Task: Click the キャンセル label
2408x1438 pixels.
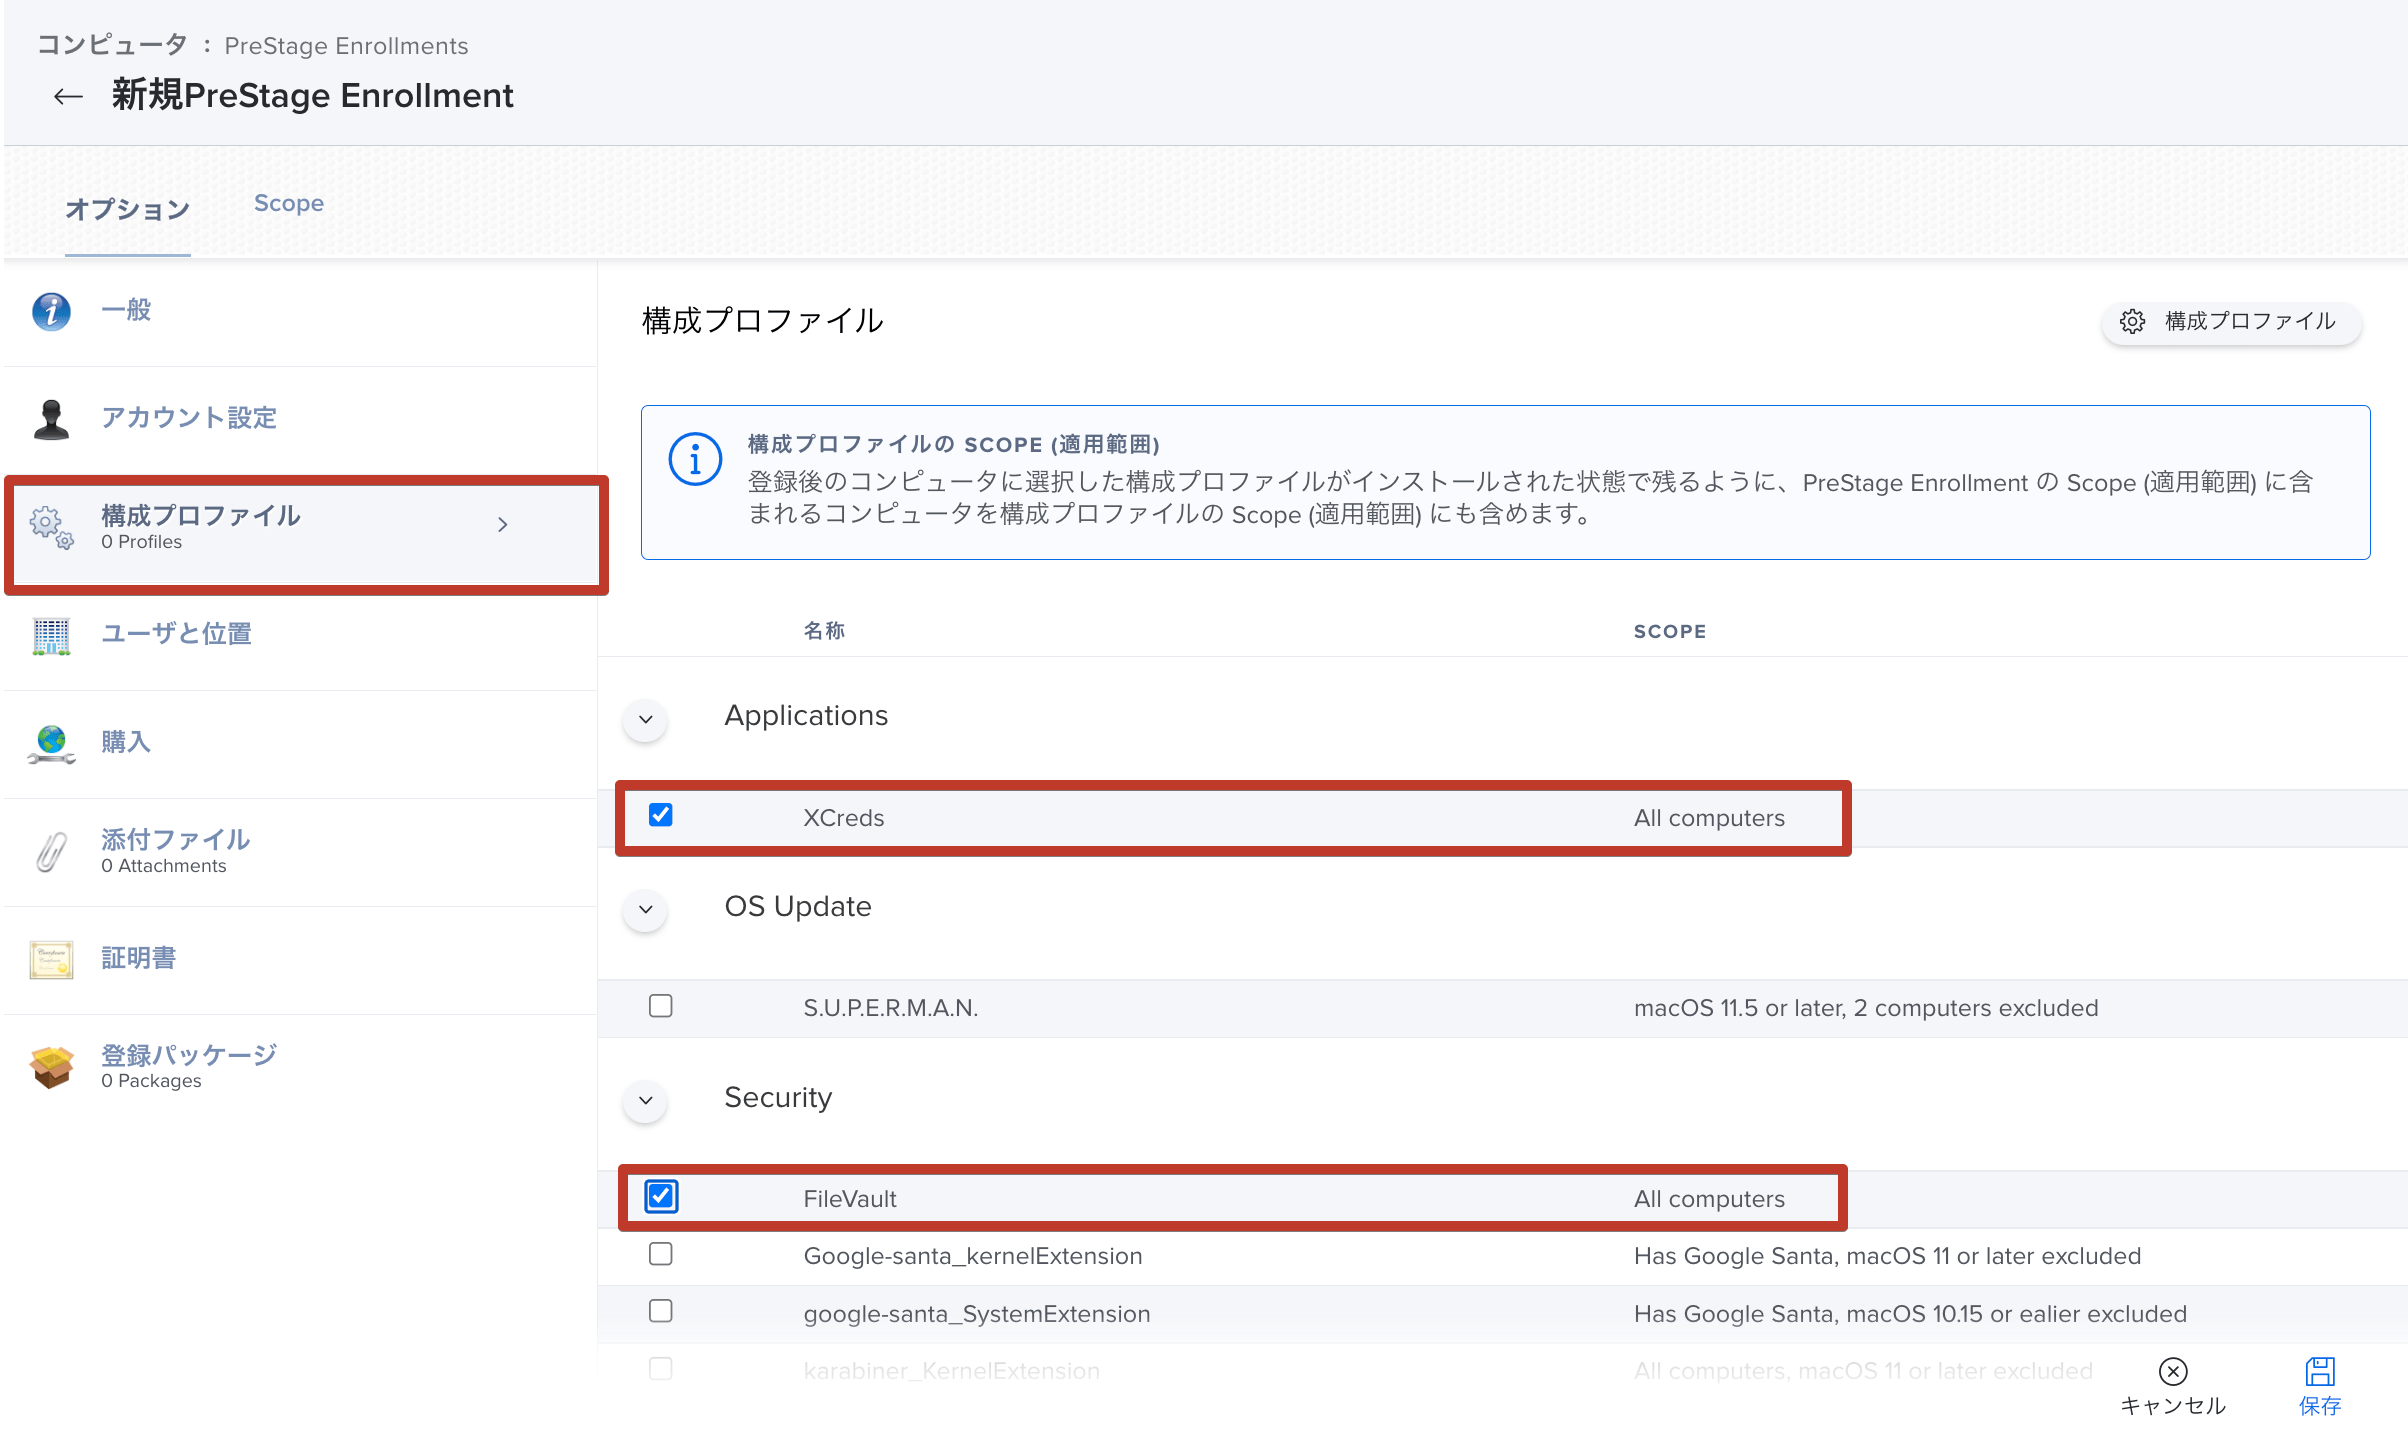Action: tap(2173, 1406)
